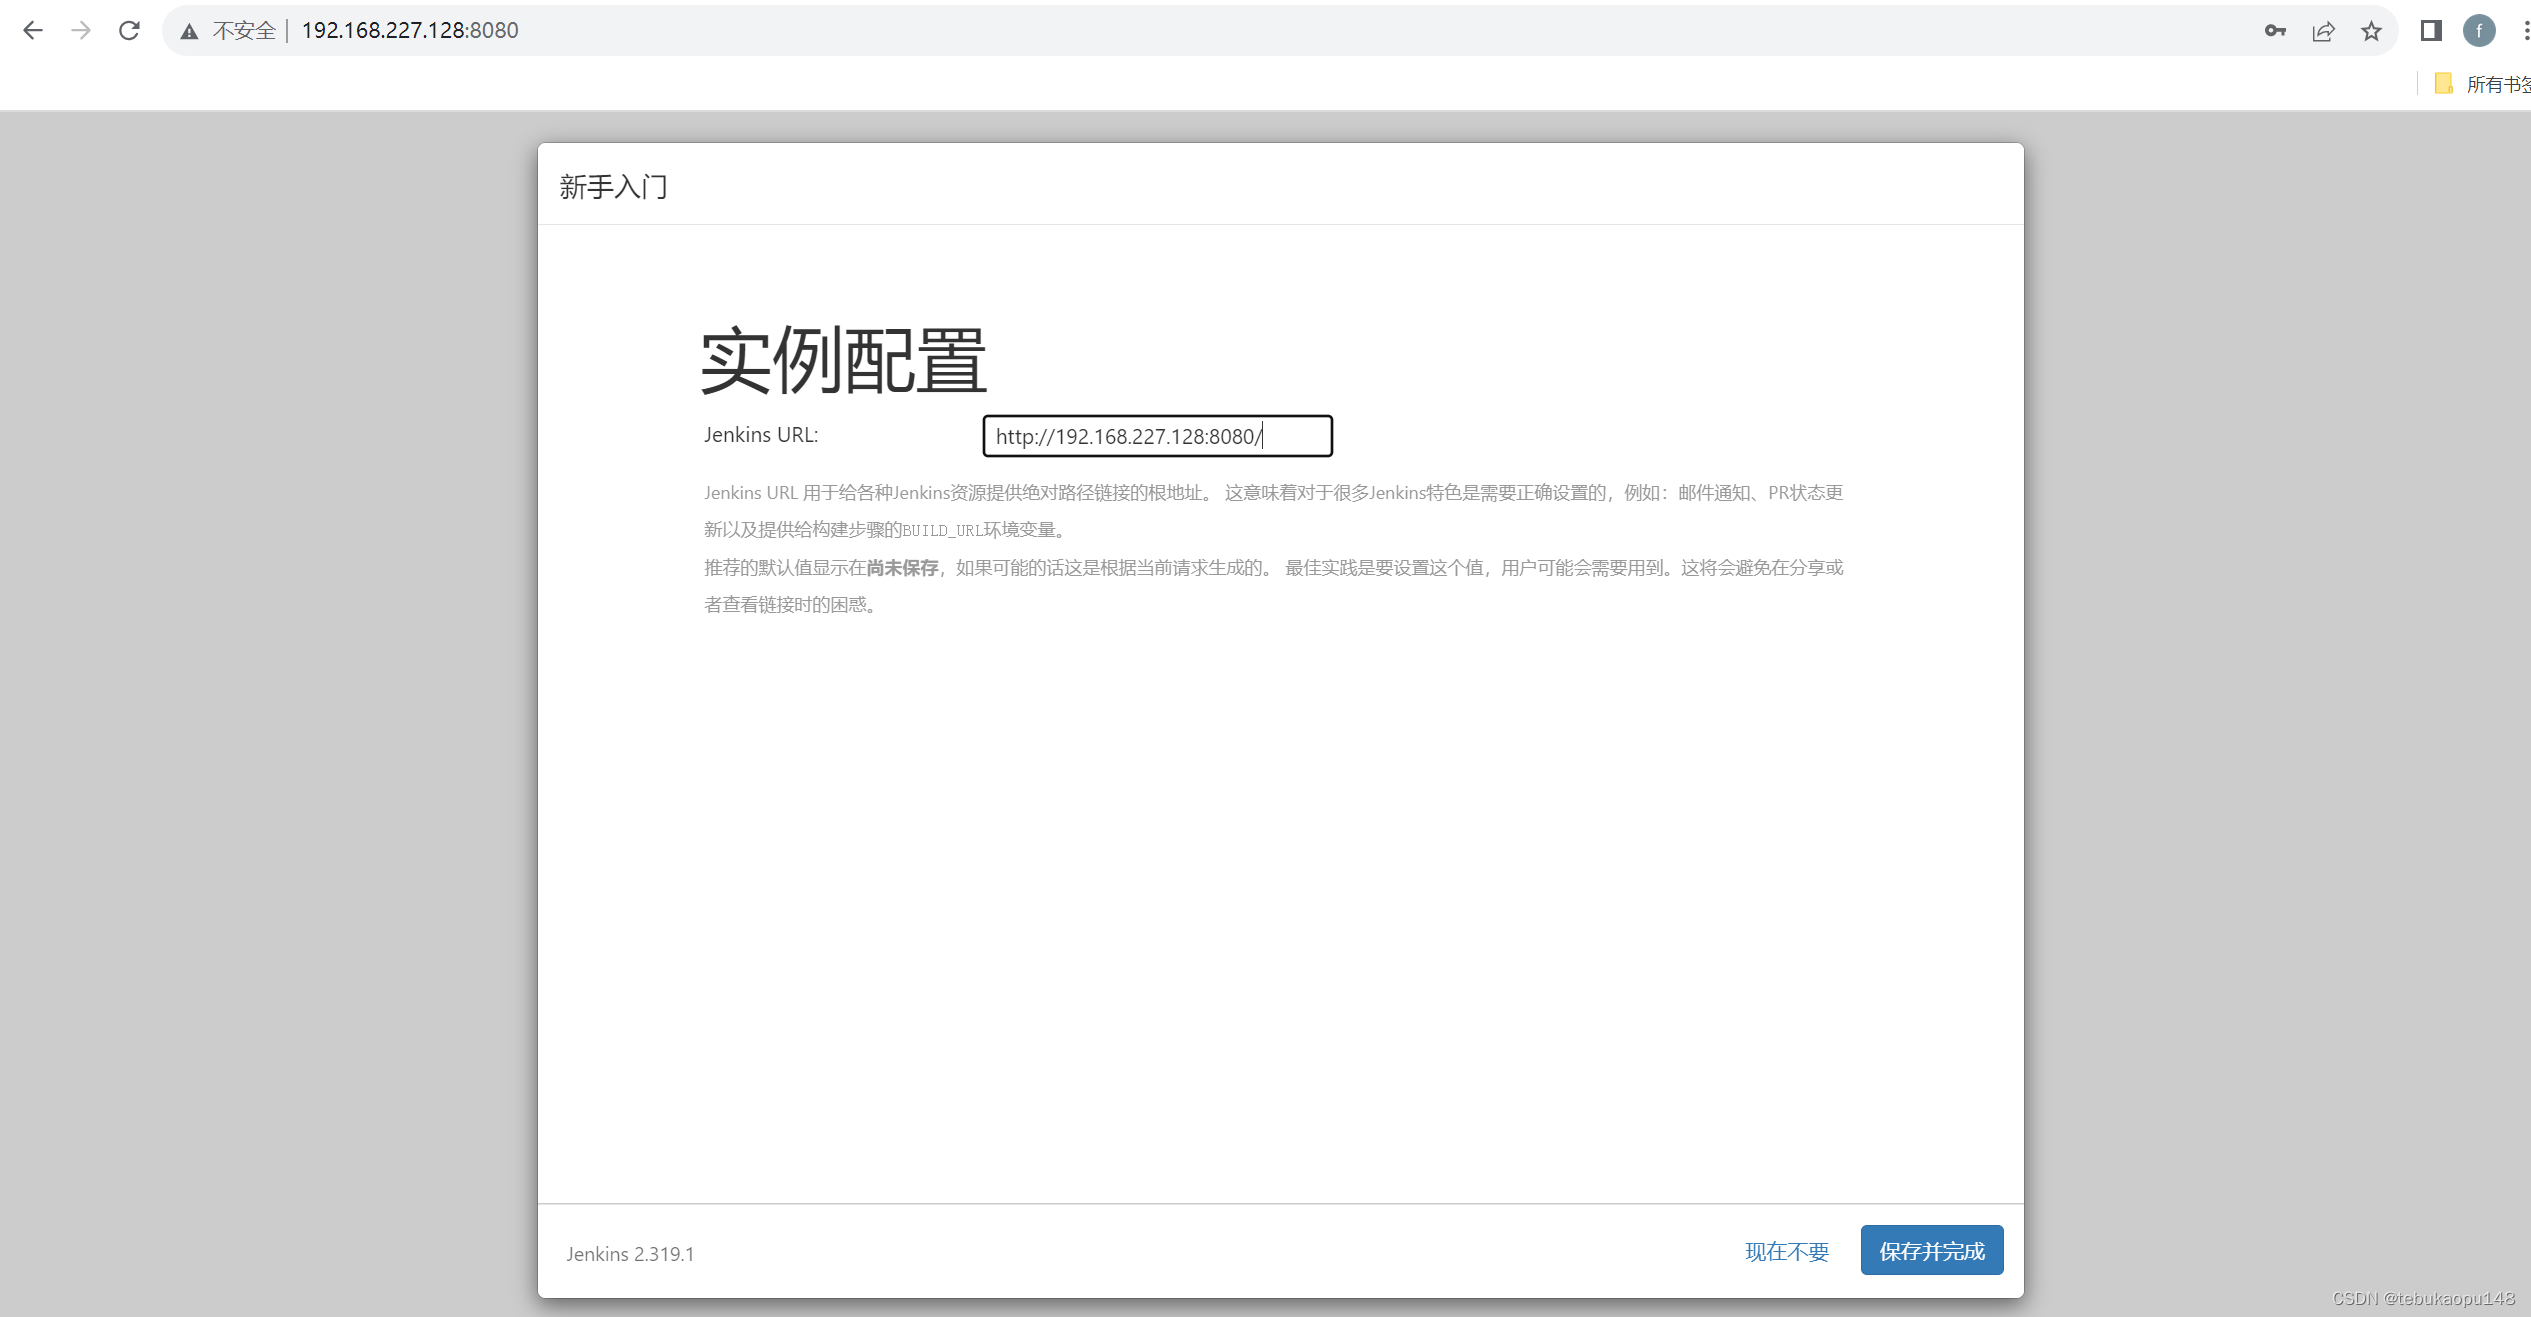The image size is (2531, 1317).
Task: Go back to the previous page
Action: coord(33,30)
